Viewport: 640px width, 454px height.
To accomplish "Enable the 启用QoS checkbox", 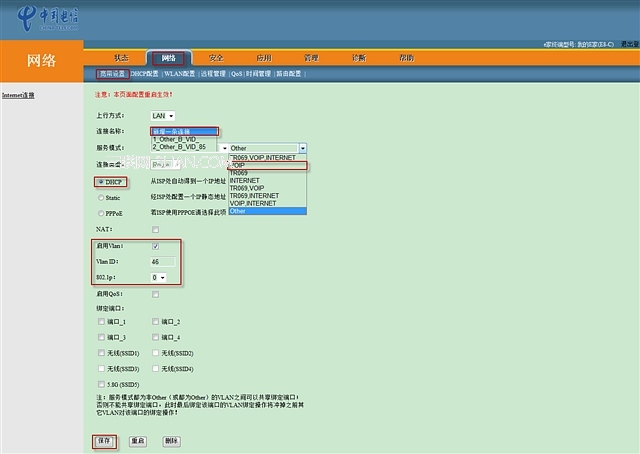I will click(156, 294).
